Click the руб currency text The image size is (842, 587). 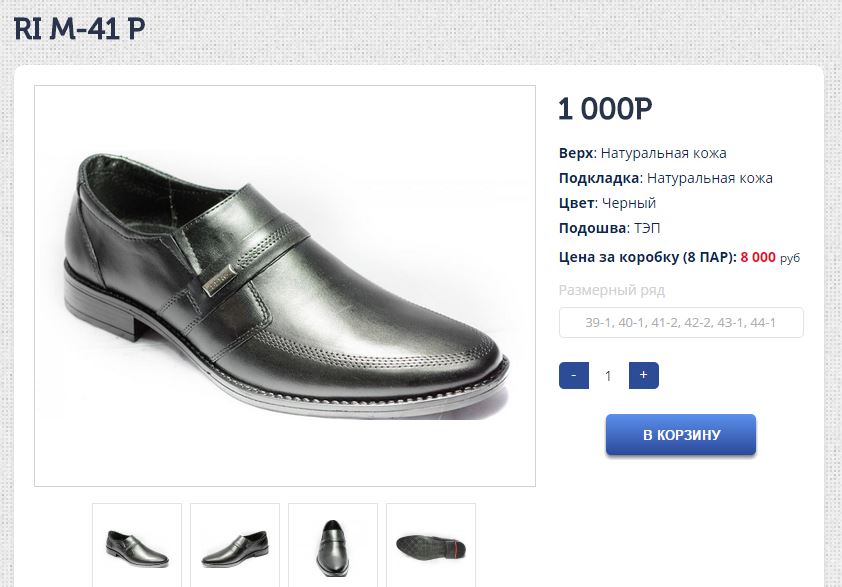coord(790,258)
